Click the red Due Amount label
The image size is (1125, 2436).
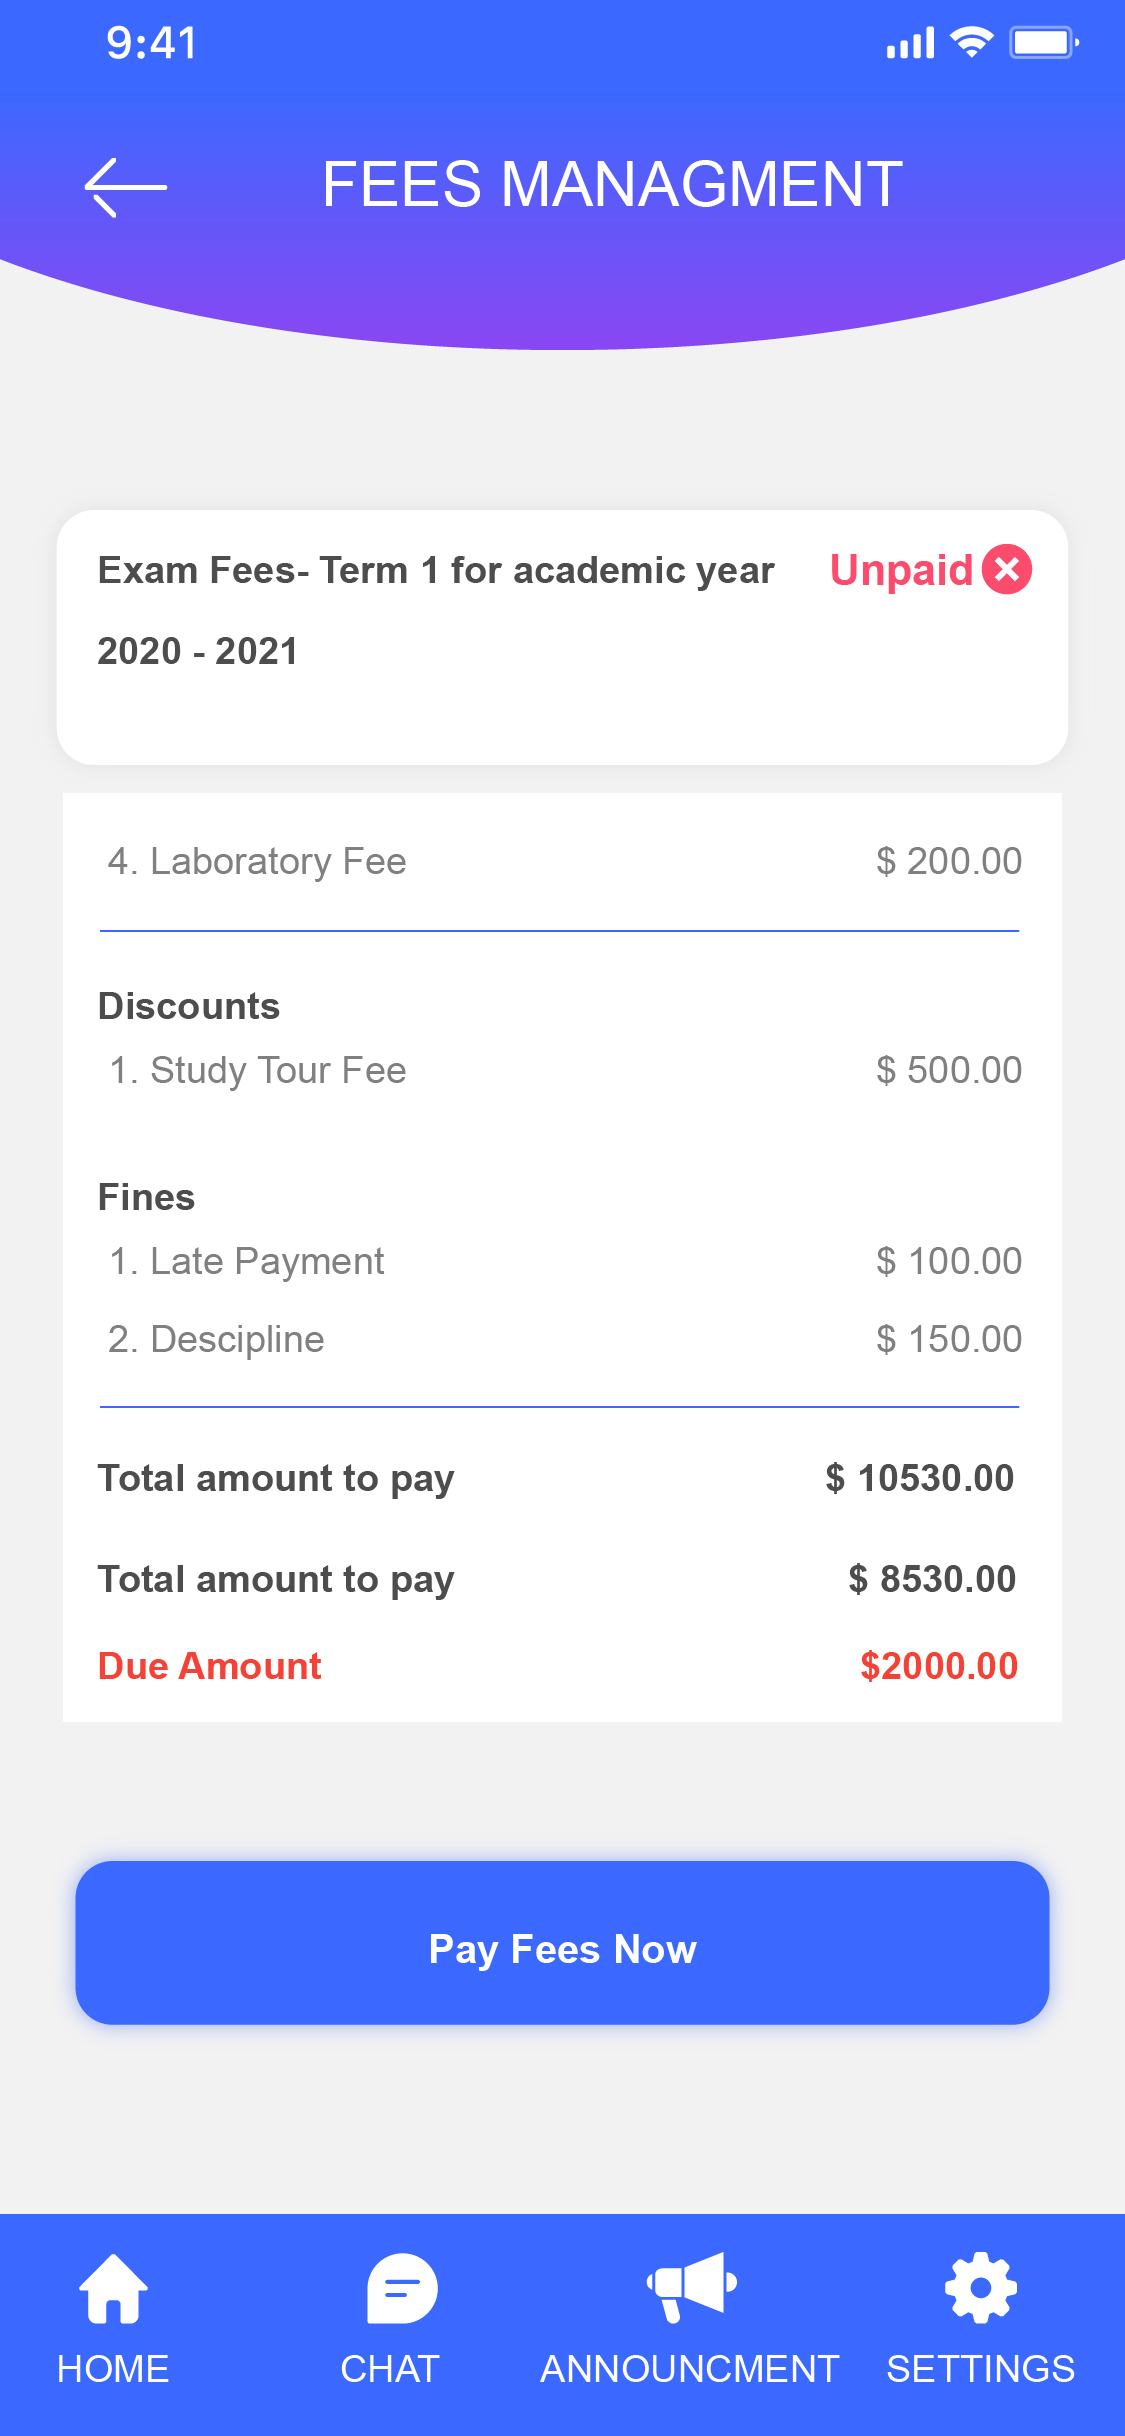[x=210, y=1666]
